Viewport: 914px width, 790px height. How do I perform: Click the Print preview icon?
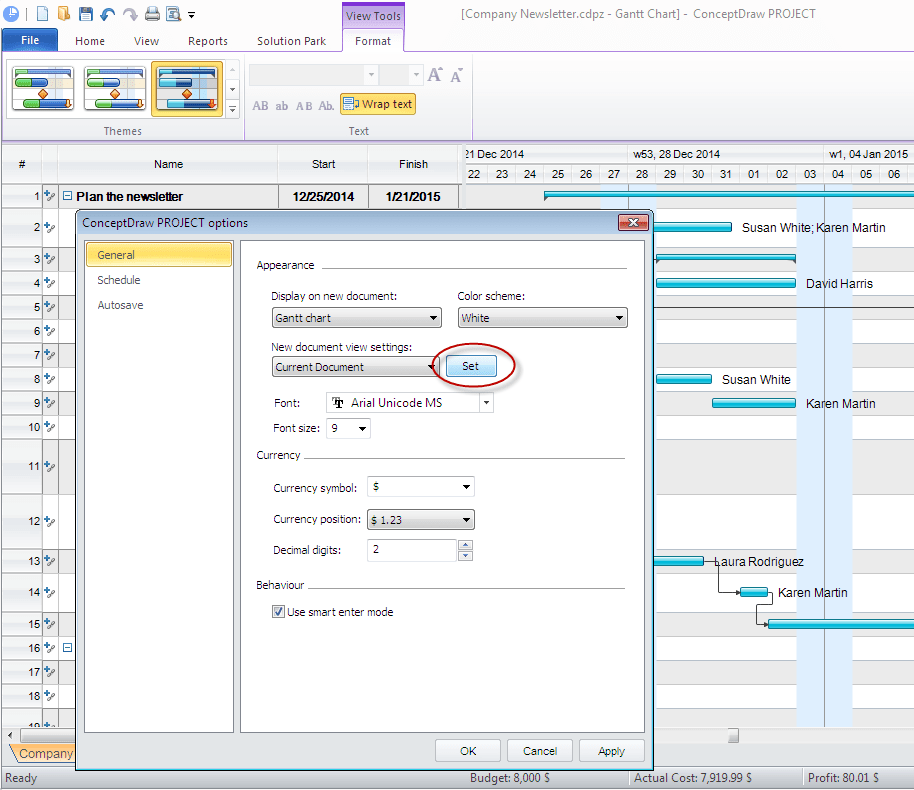click(174, 13)
